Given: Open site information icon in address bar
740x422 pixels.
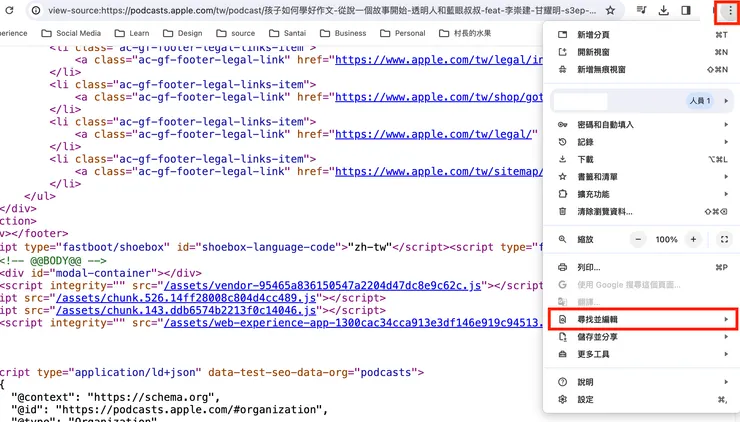Looking at the screenshot, I should coord(36,10).
